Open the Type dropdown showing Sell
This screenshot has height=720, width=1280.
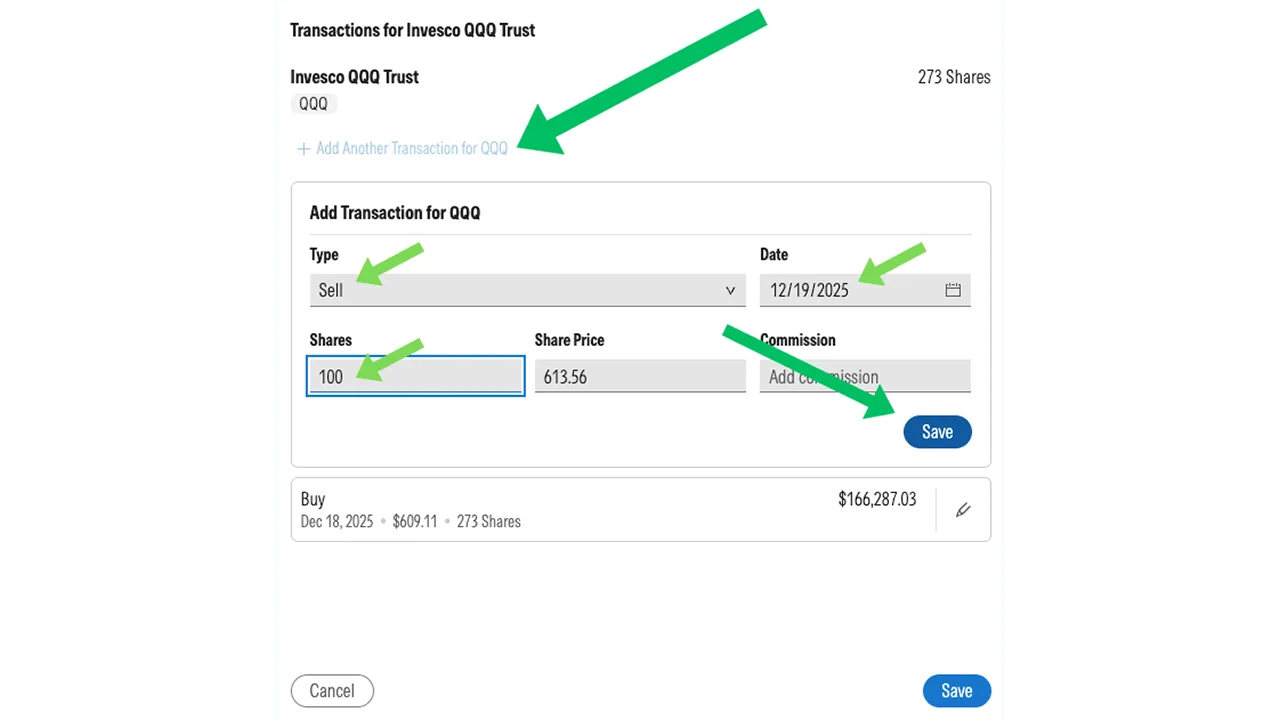[x=527, y=290]
